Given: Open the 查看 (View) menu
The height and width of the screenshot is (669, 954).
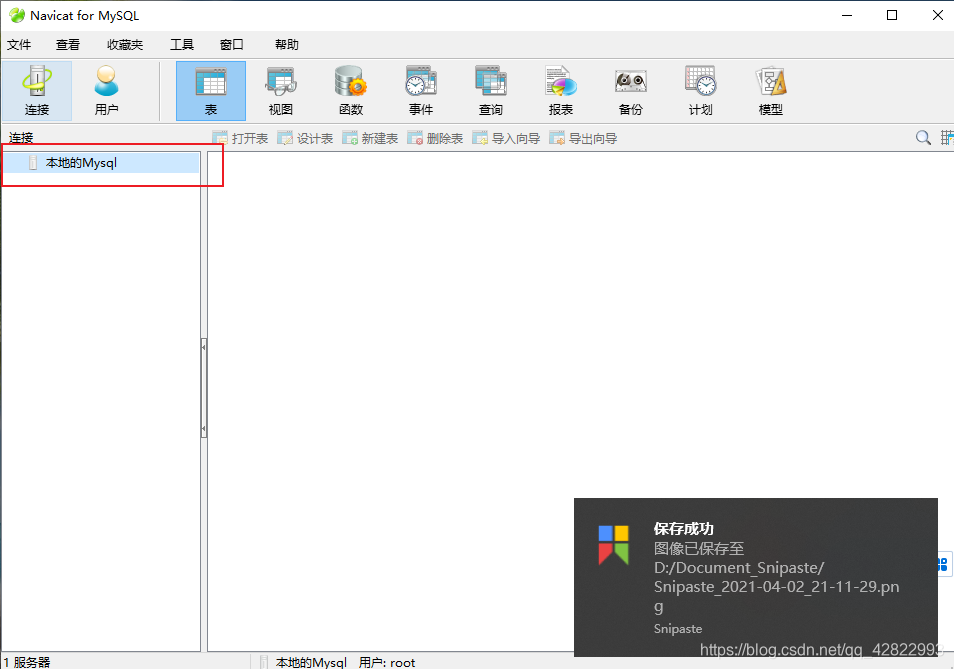Looking at the screenshot, I should pos(68,44).
